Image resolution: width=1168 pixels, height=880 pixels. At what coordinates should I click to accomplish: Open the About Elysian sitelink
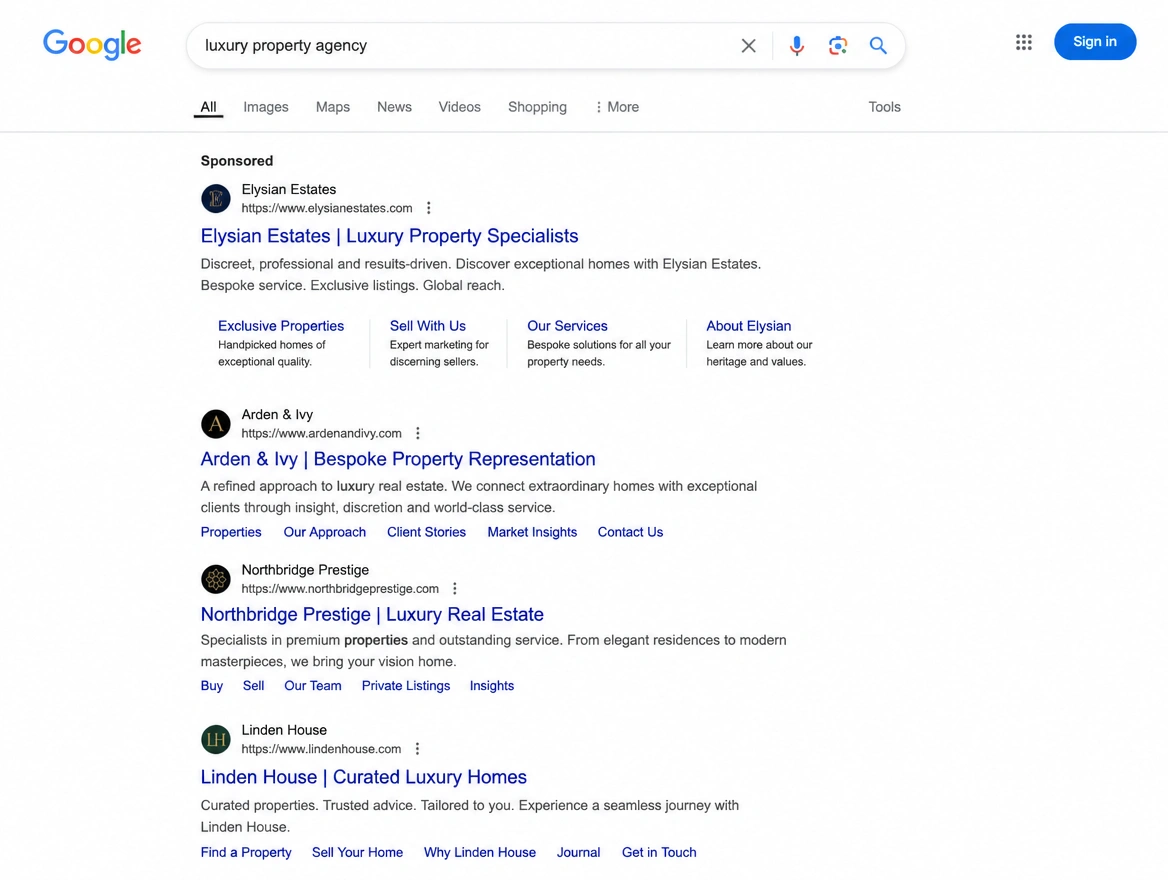pyautogui.click(x=749, y=326)
